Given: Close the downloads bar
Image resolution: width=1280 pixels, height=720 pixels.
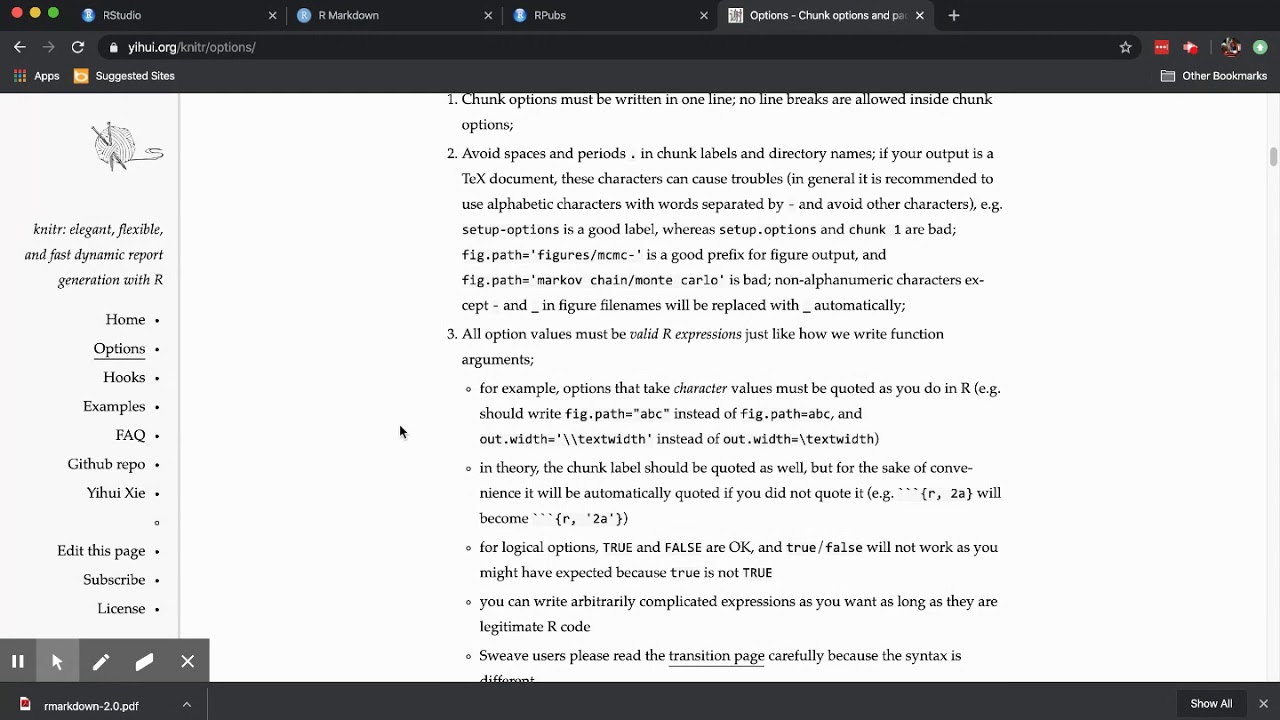Looking at the screenshot, I should (1263, 704).
